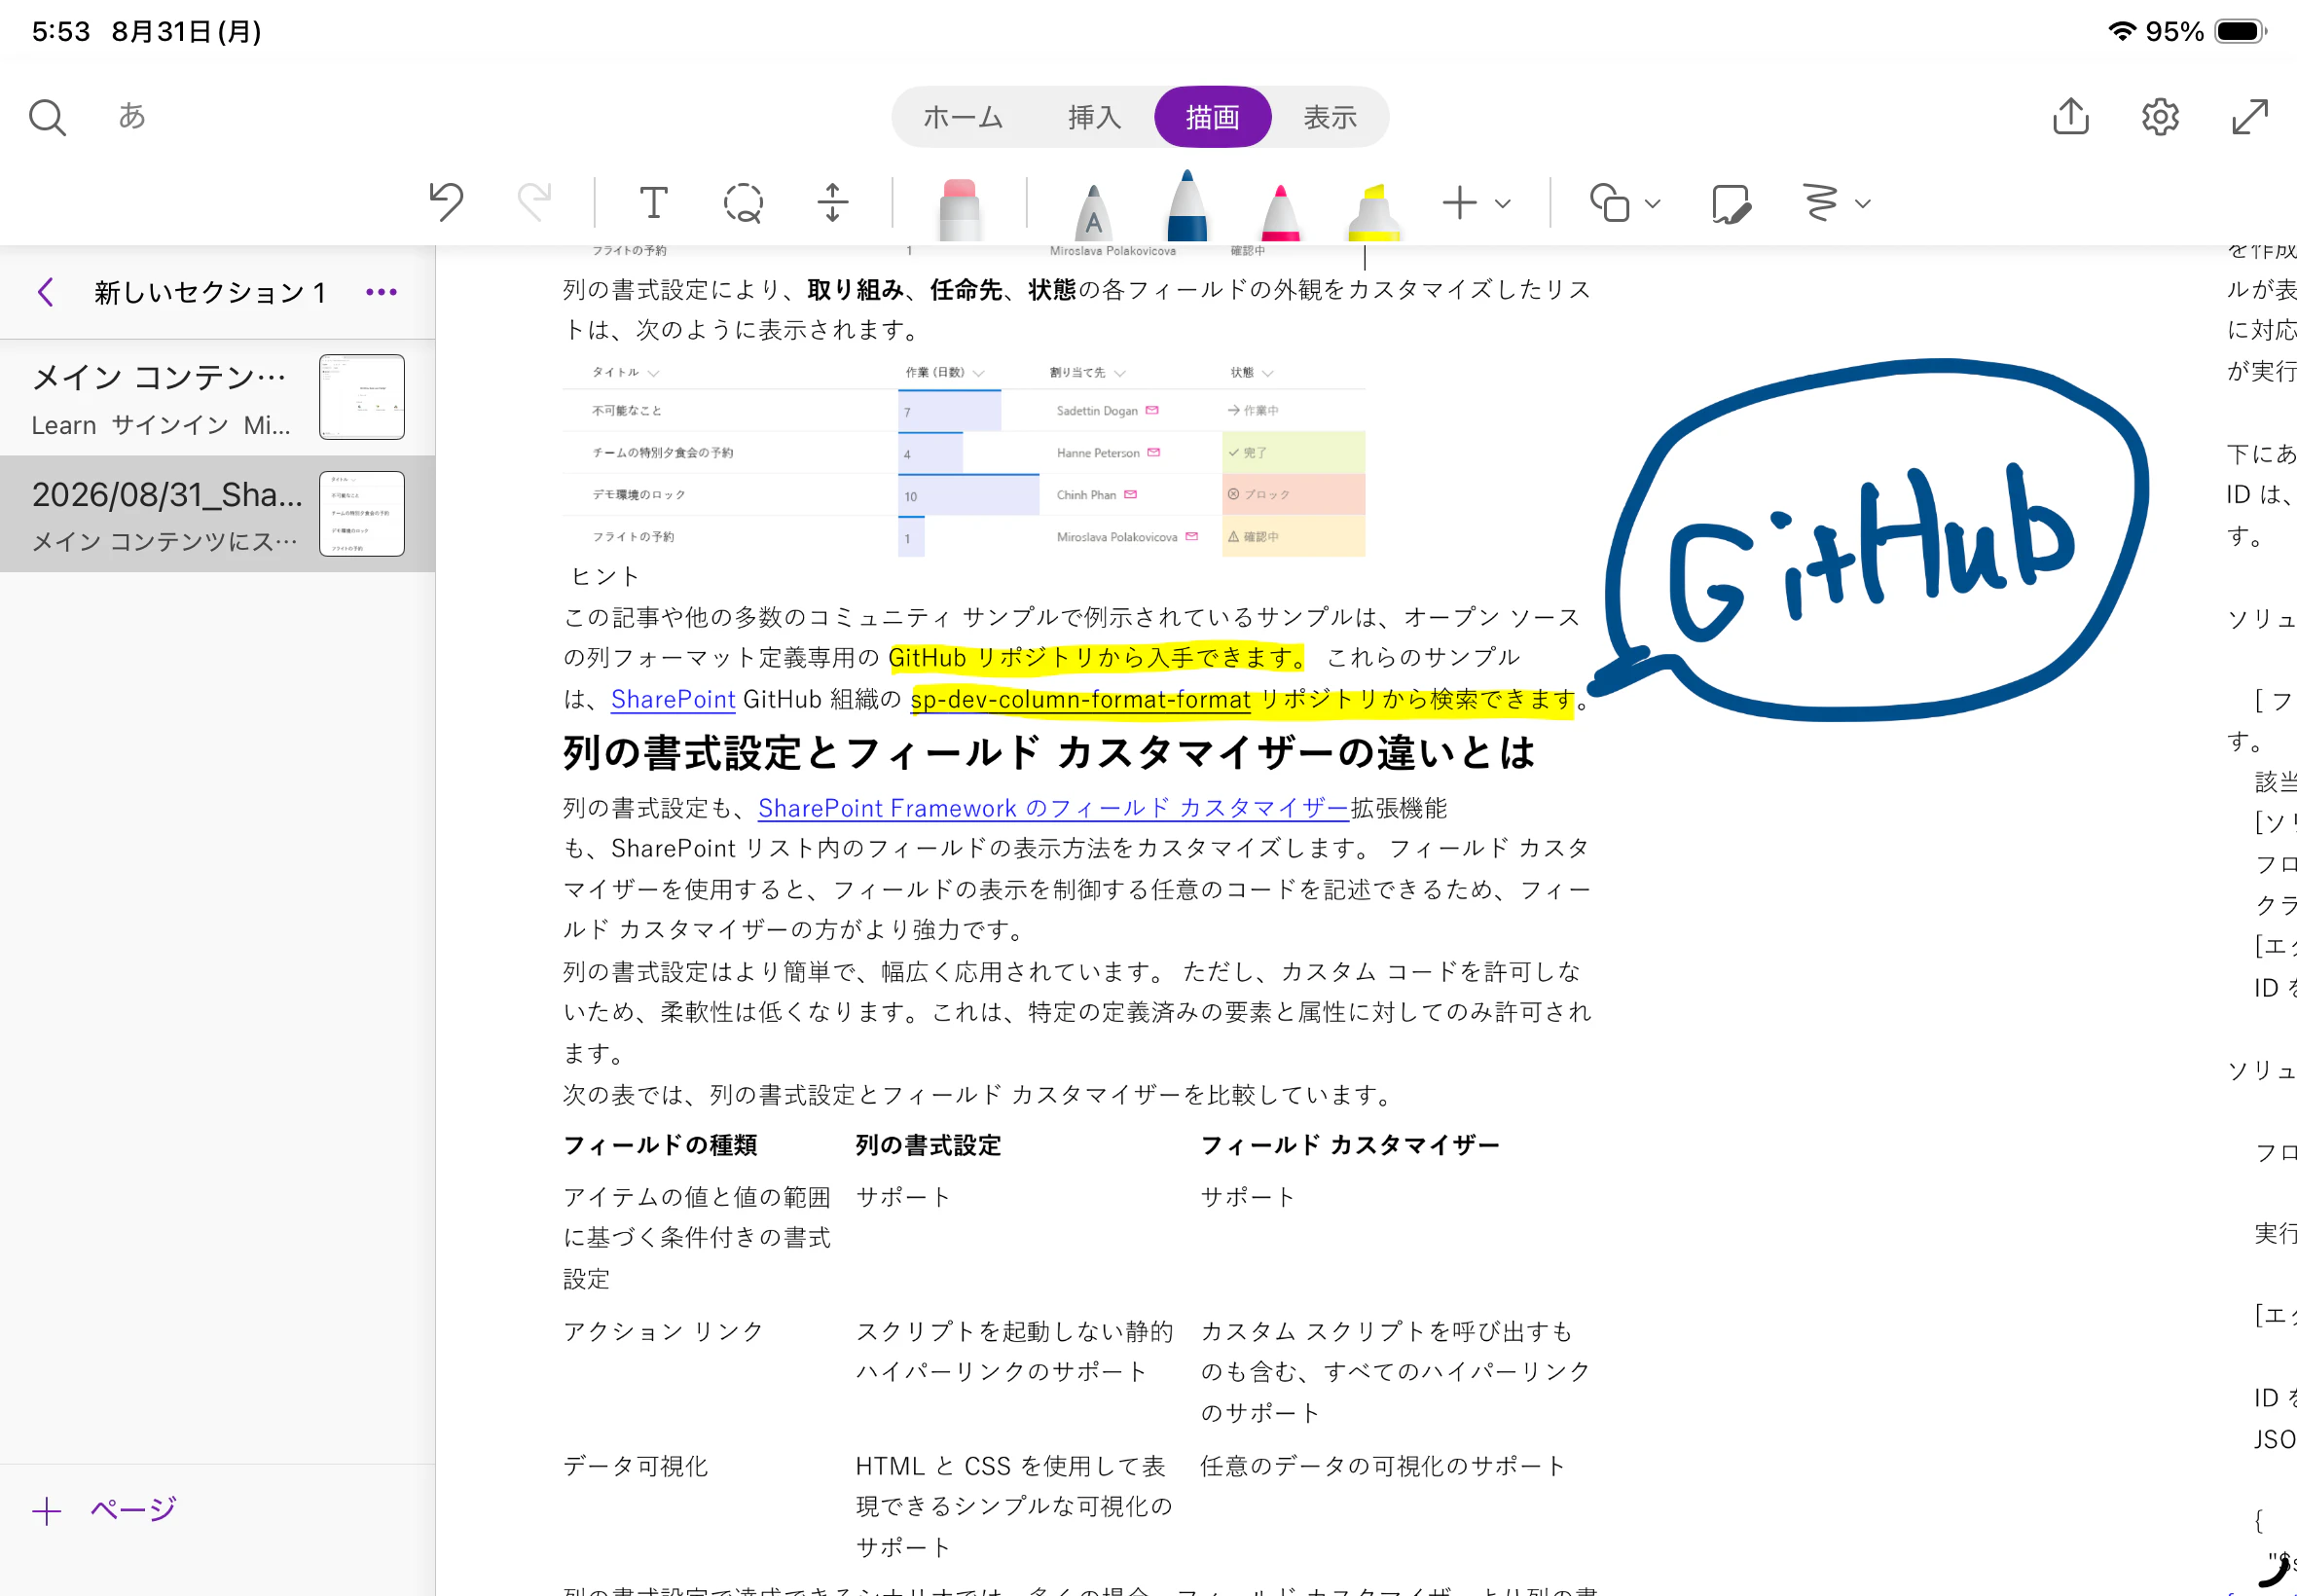Viewport: 2297px width, 1596px height.
Task: Enter full screen with expand arrows
Action: coord(2250,117)
